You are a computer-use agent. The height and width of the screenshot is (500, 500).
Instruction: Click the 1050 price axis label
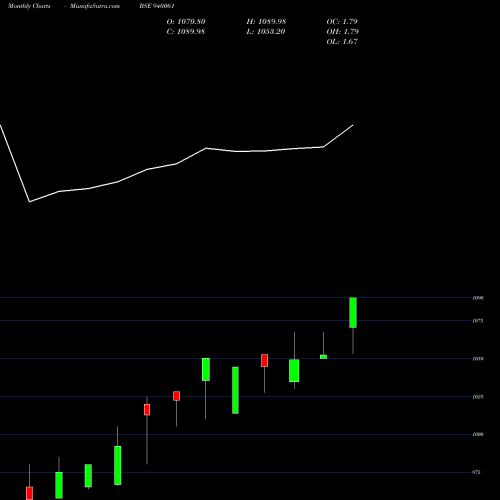click(x=478, y=359)
